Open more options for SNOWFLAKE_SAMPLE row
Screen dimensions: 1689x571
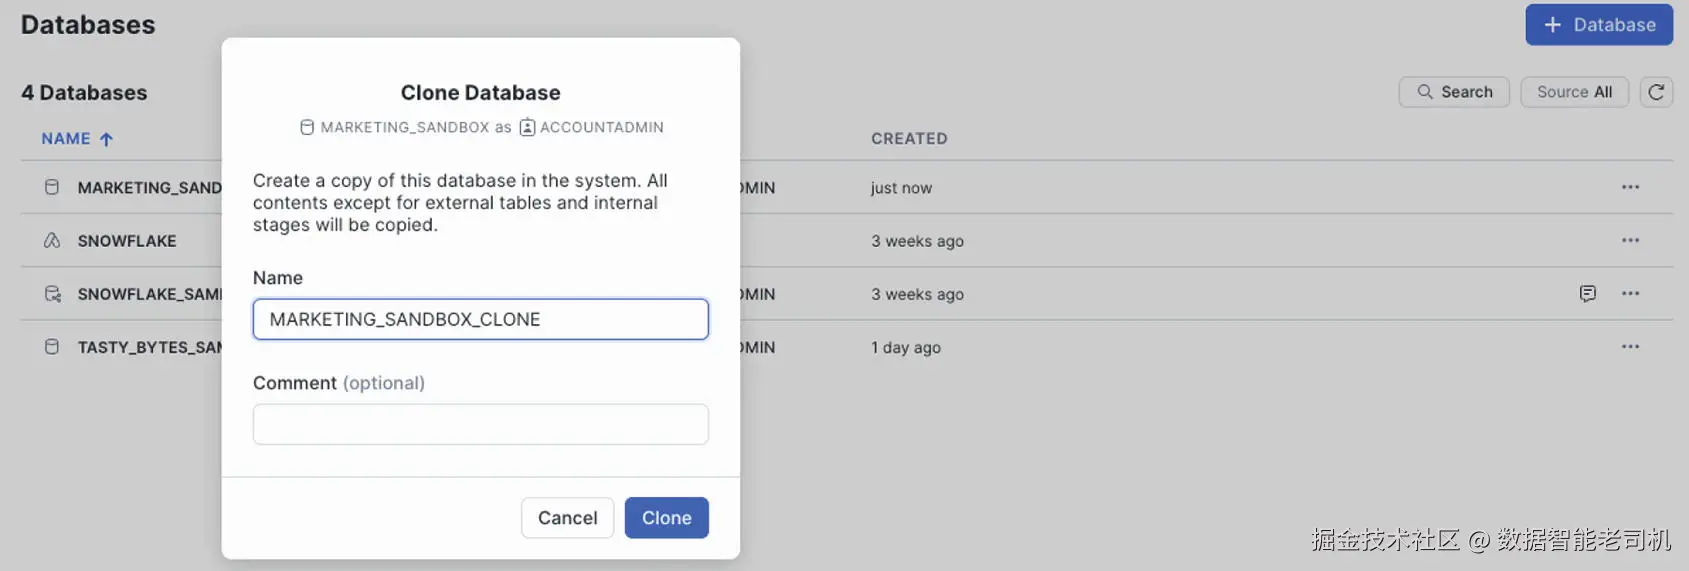tap(1630, 294)
